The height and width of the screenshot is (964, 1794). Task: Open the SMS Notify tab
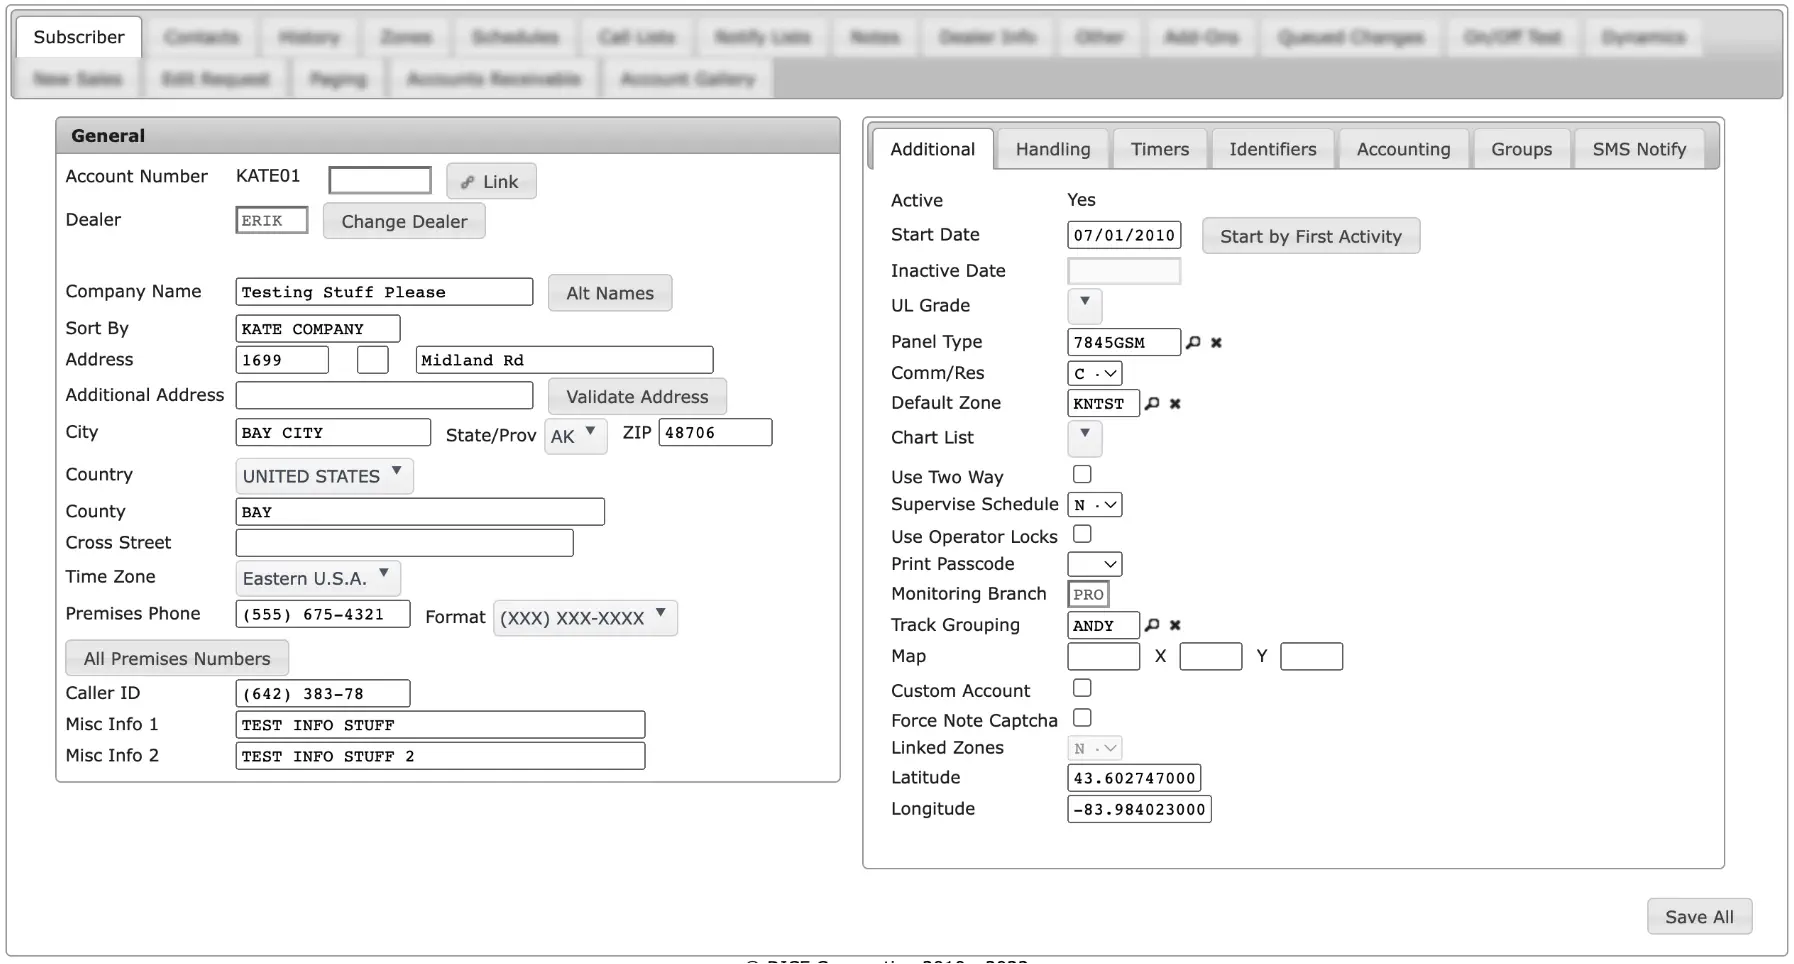pos(1639,149)
